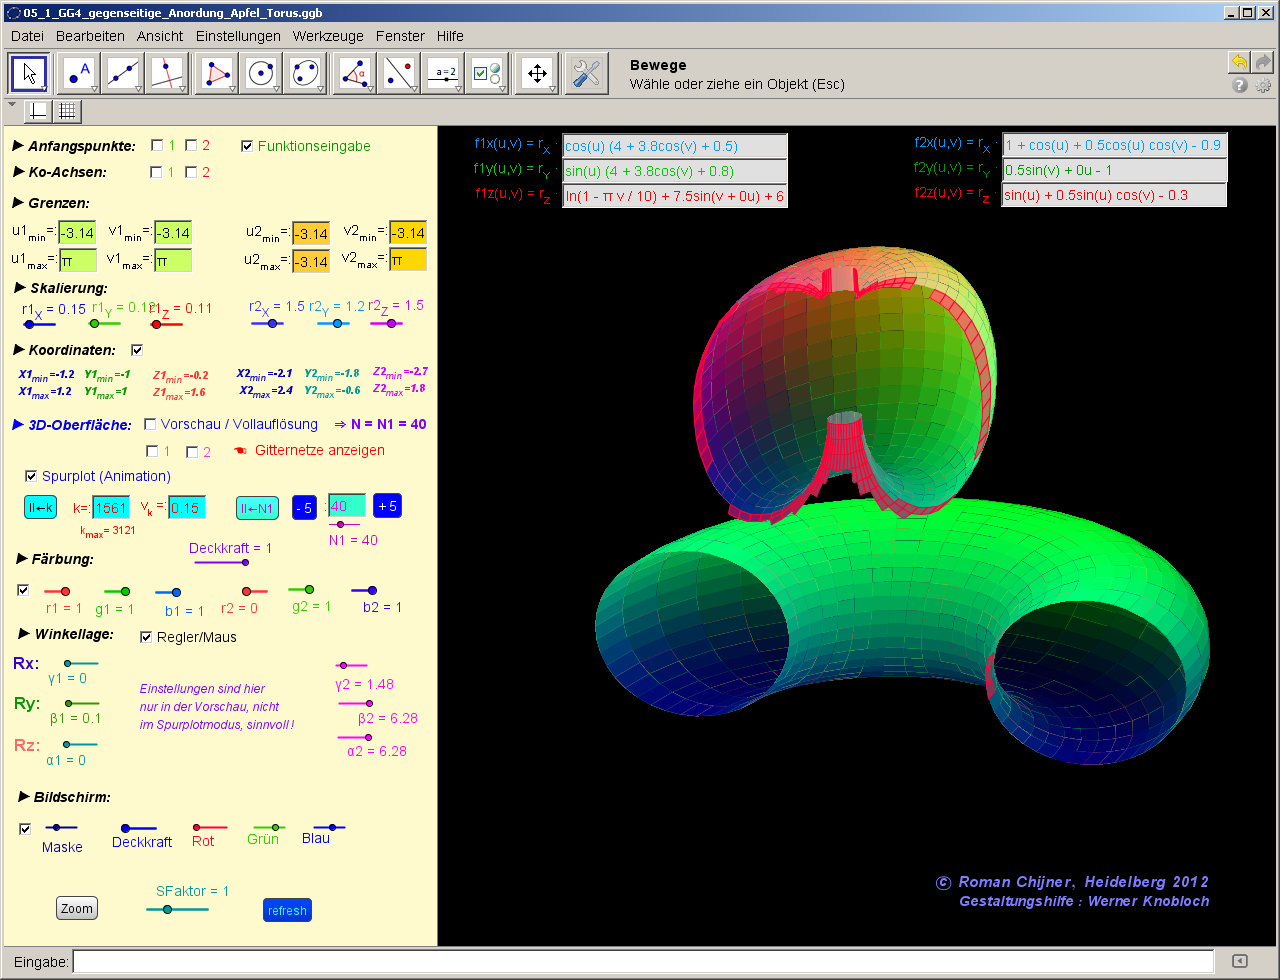The image size is (1280, 980).
Task: Select the Slider tool (a=2)
Action: click(442, 73)
